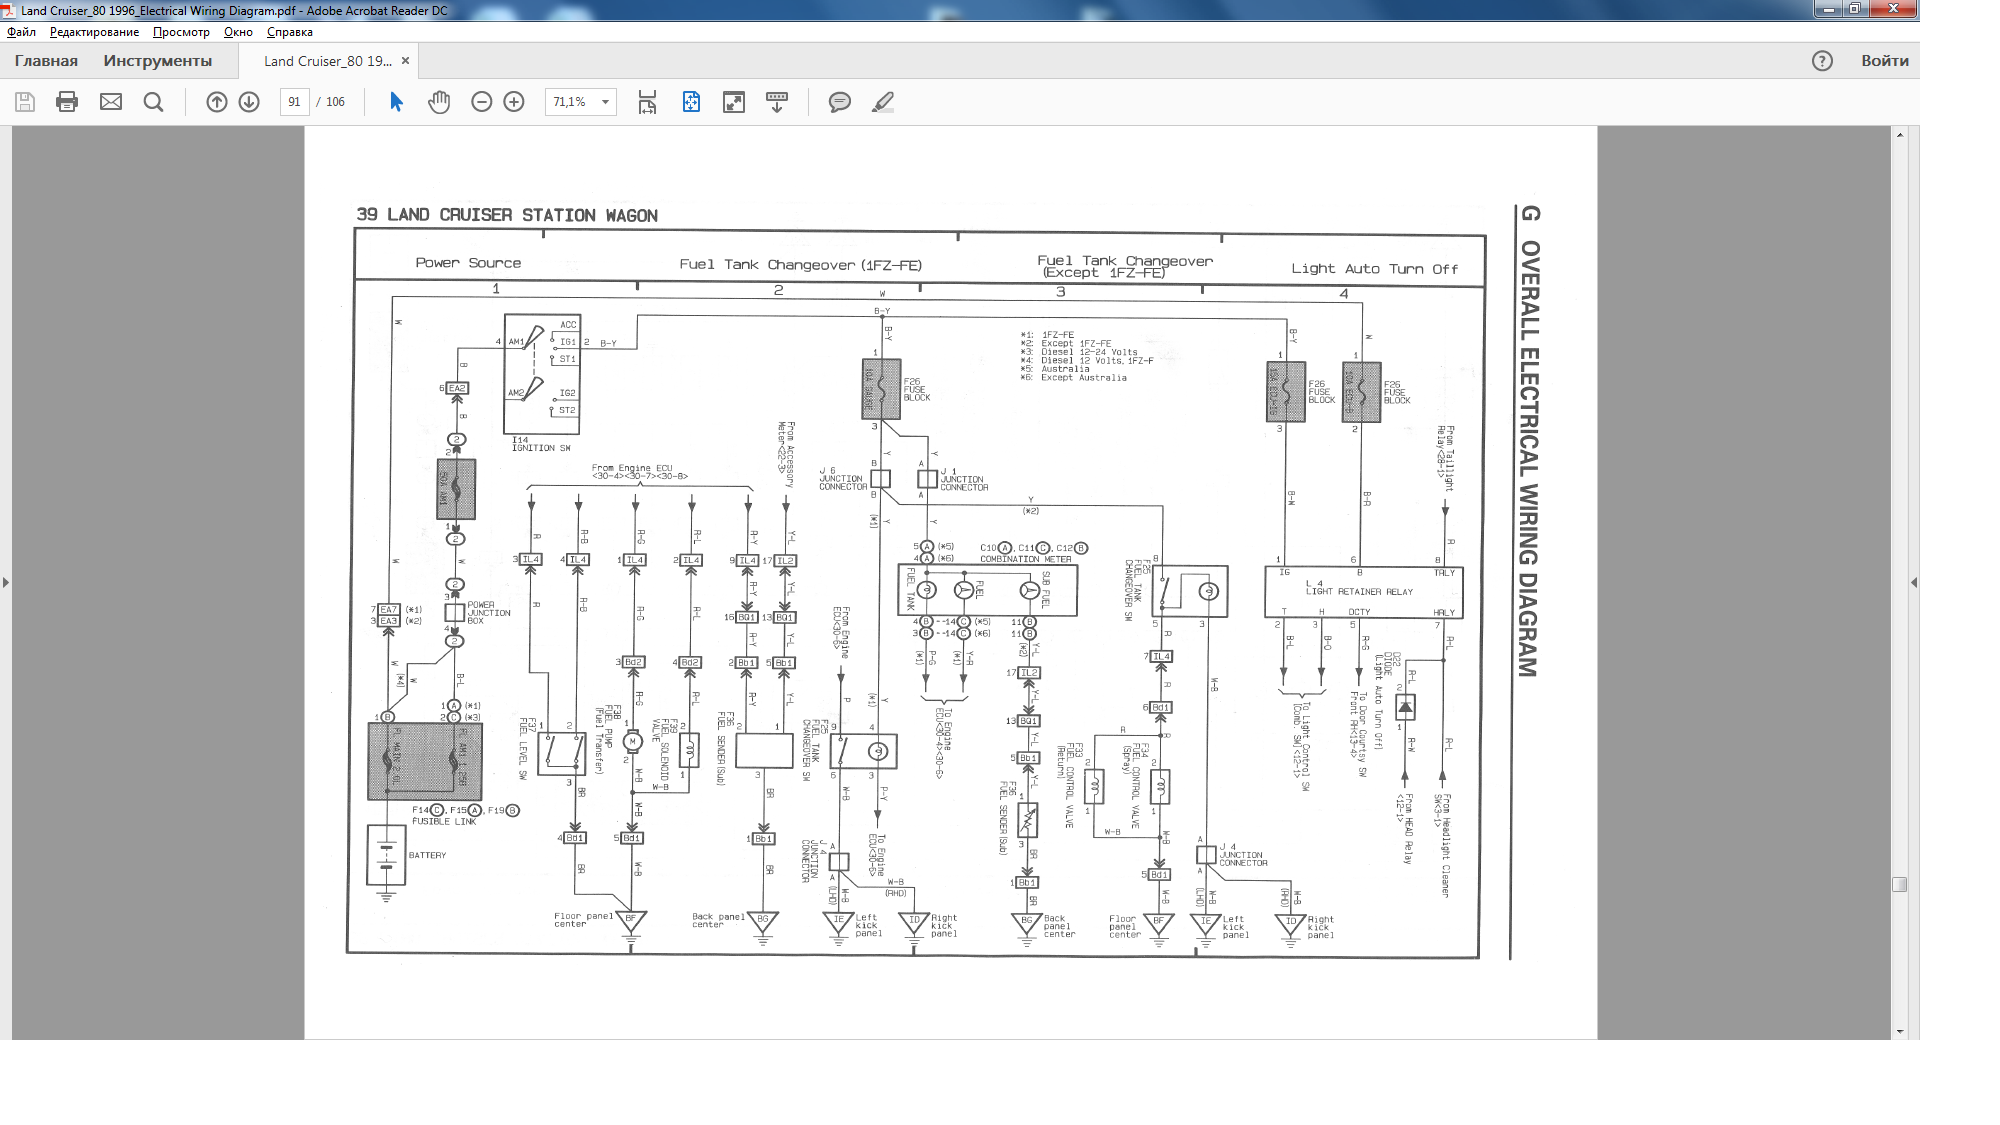Open the Файл menu
This screenshot has height=1125, width=2000.
tap(21, 32)
